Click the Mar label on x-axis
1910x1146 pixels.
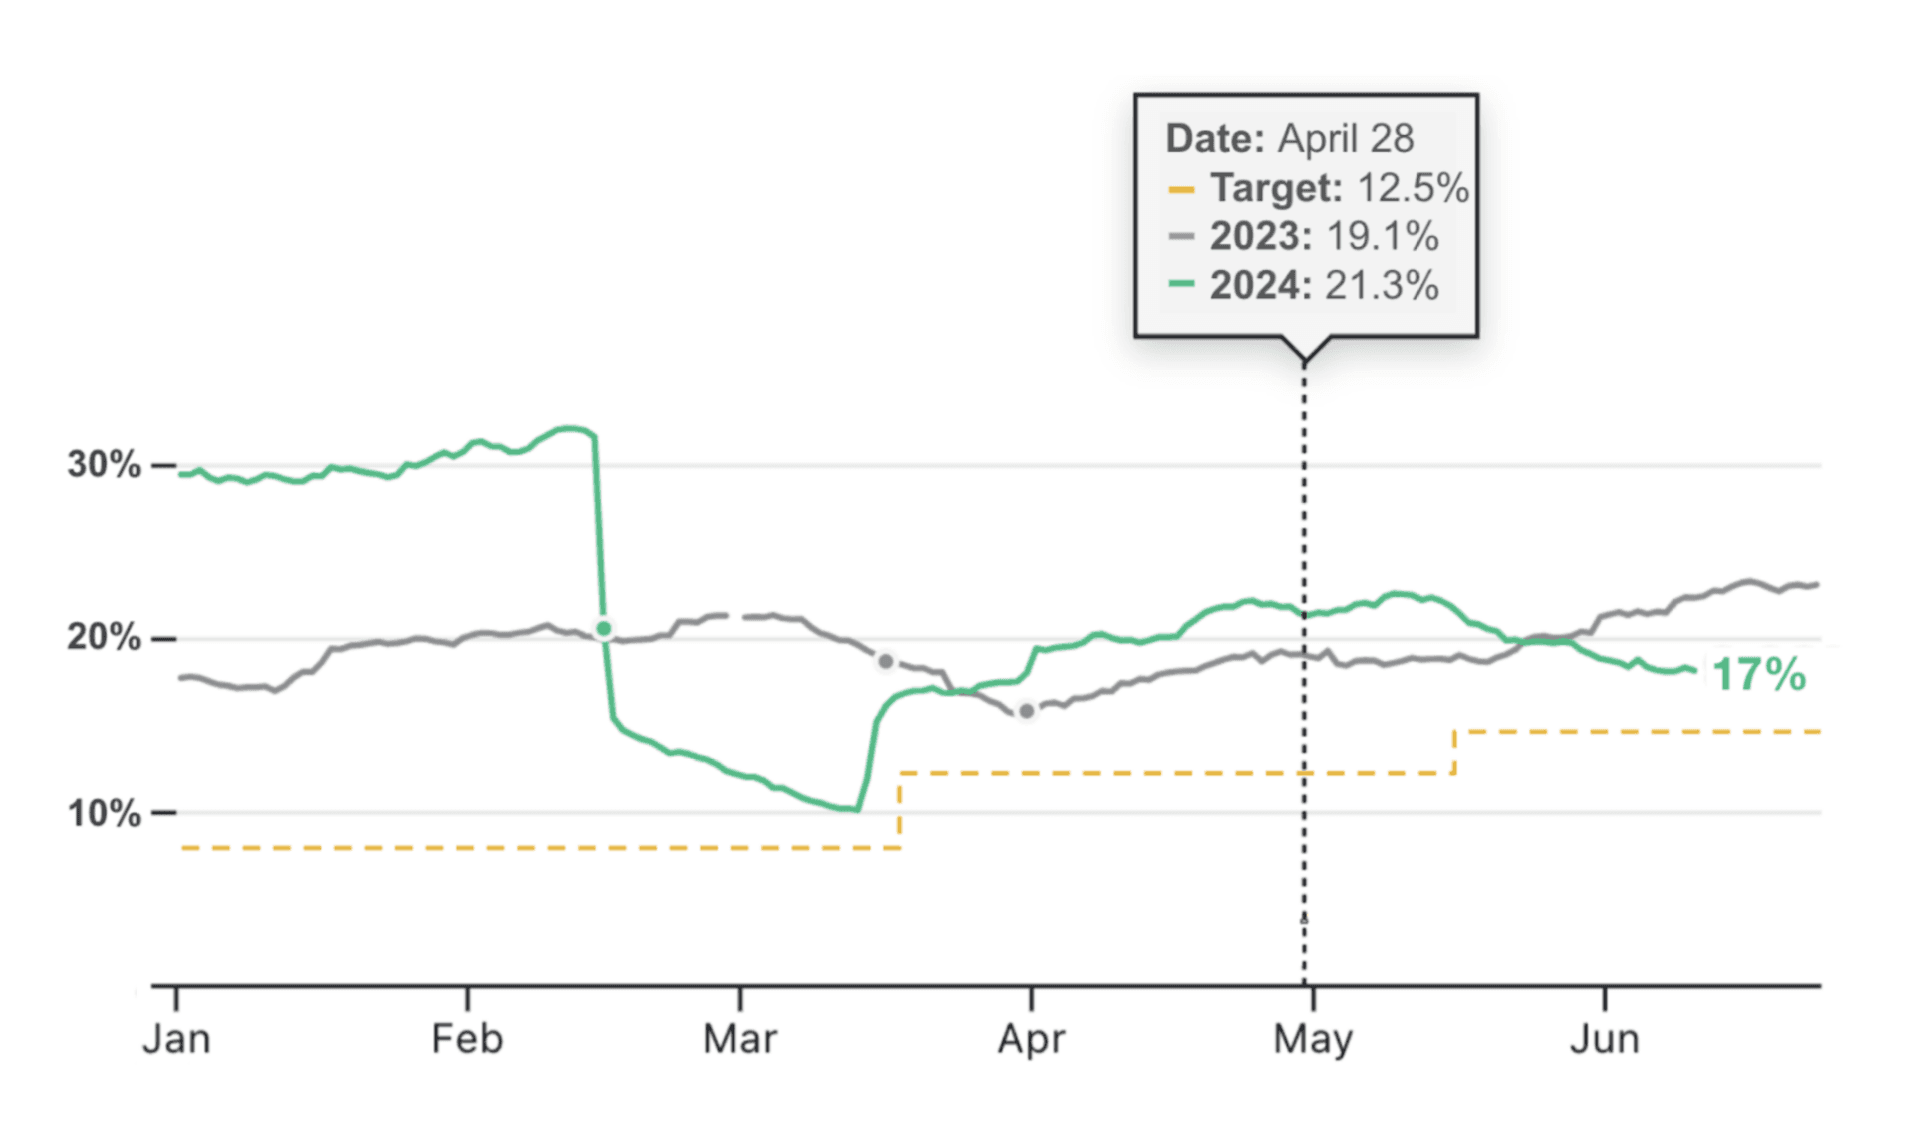740,1039
